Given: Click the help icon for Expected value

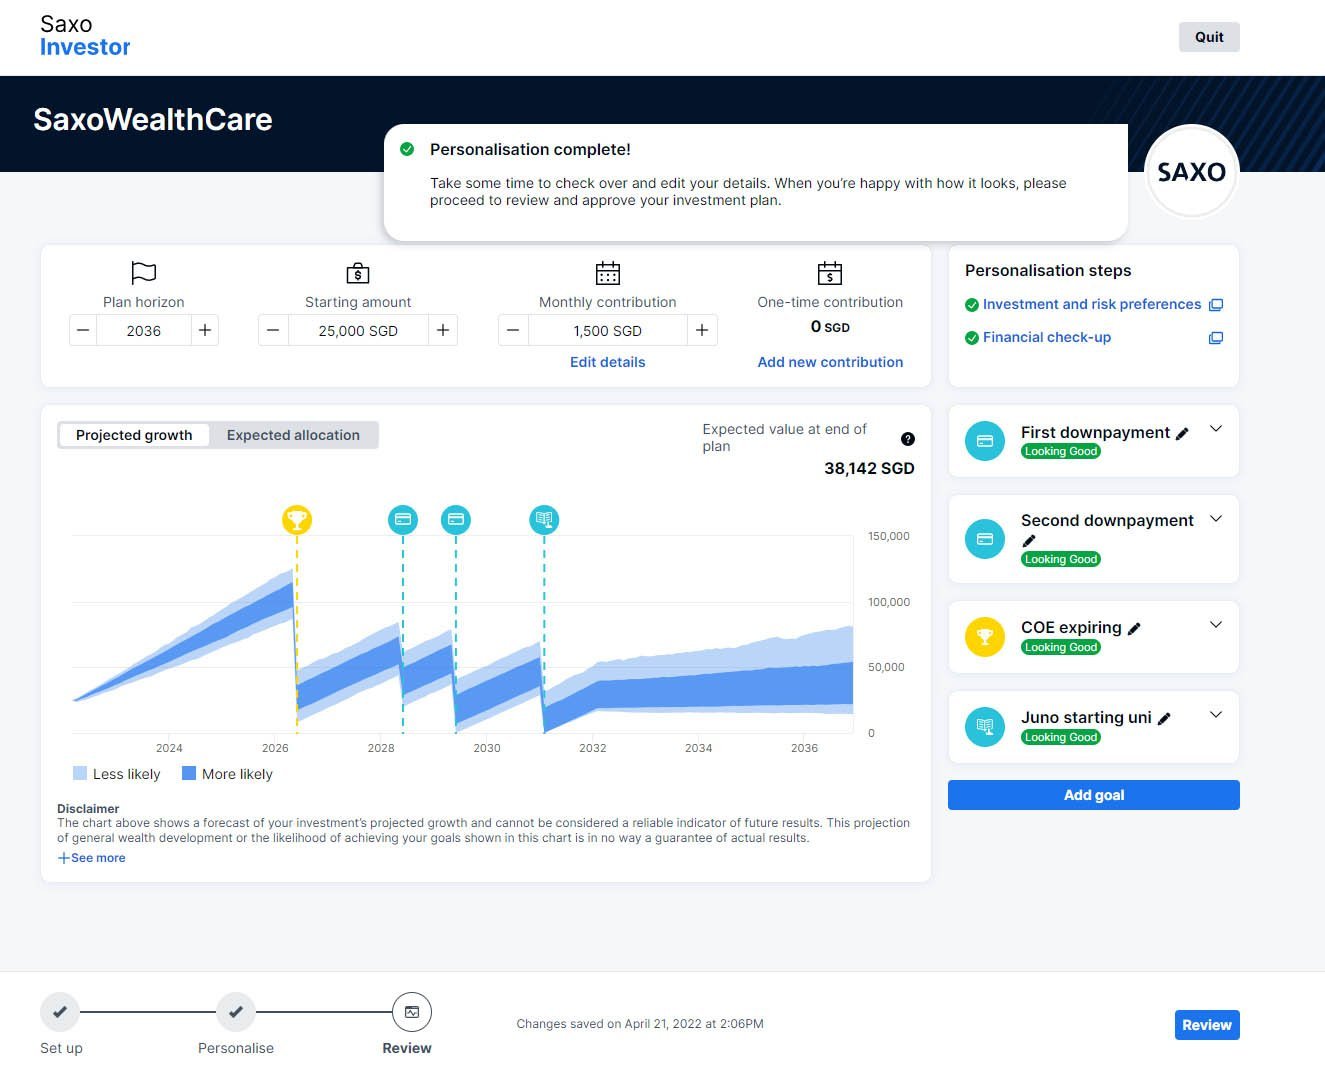Looking at the screenshot, I should click(x=908, y=439).
